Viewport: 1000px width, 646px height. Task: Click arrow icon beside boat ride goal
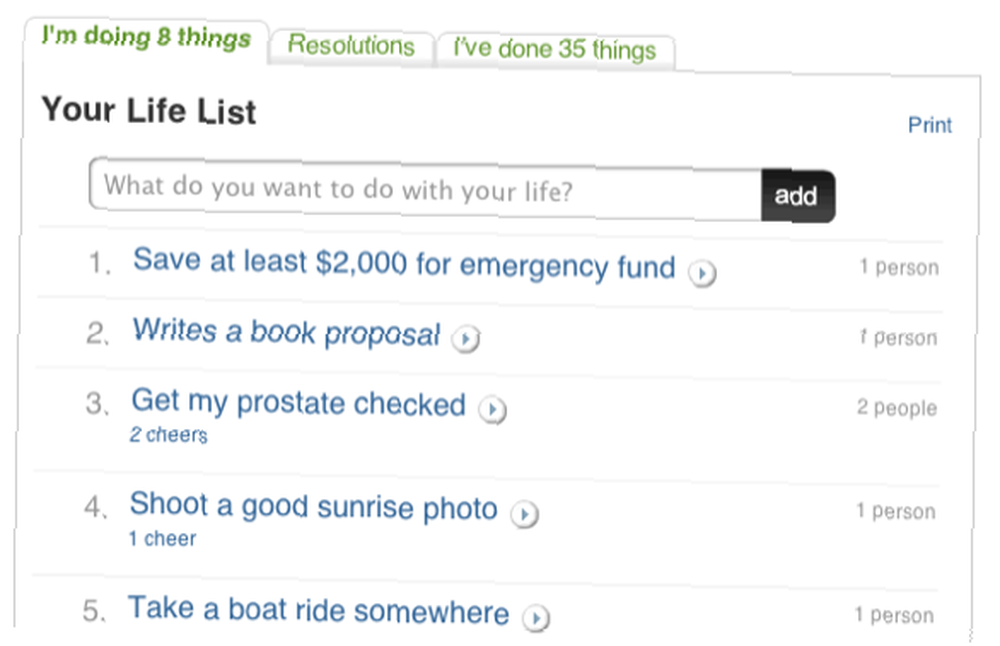[536, 617]
